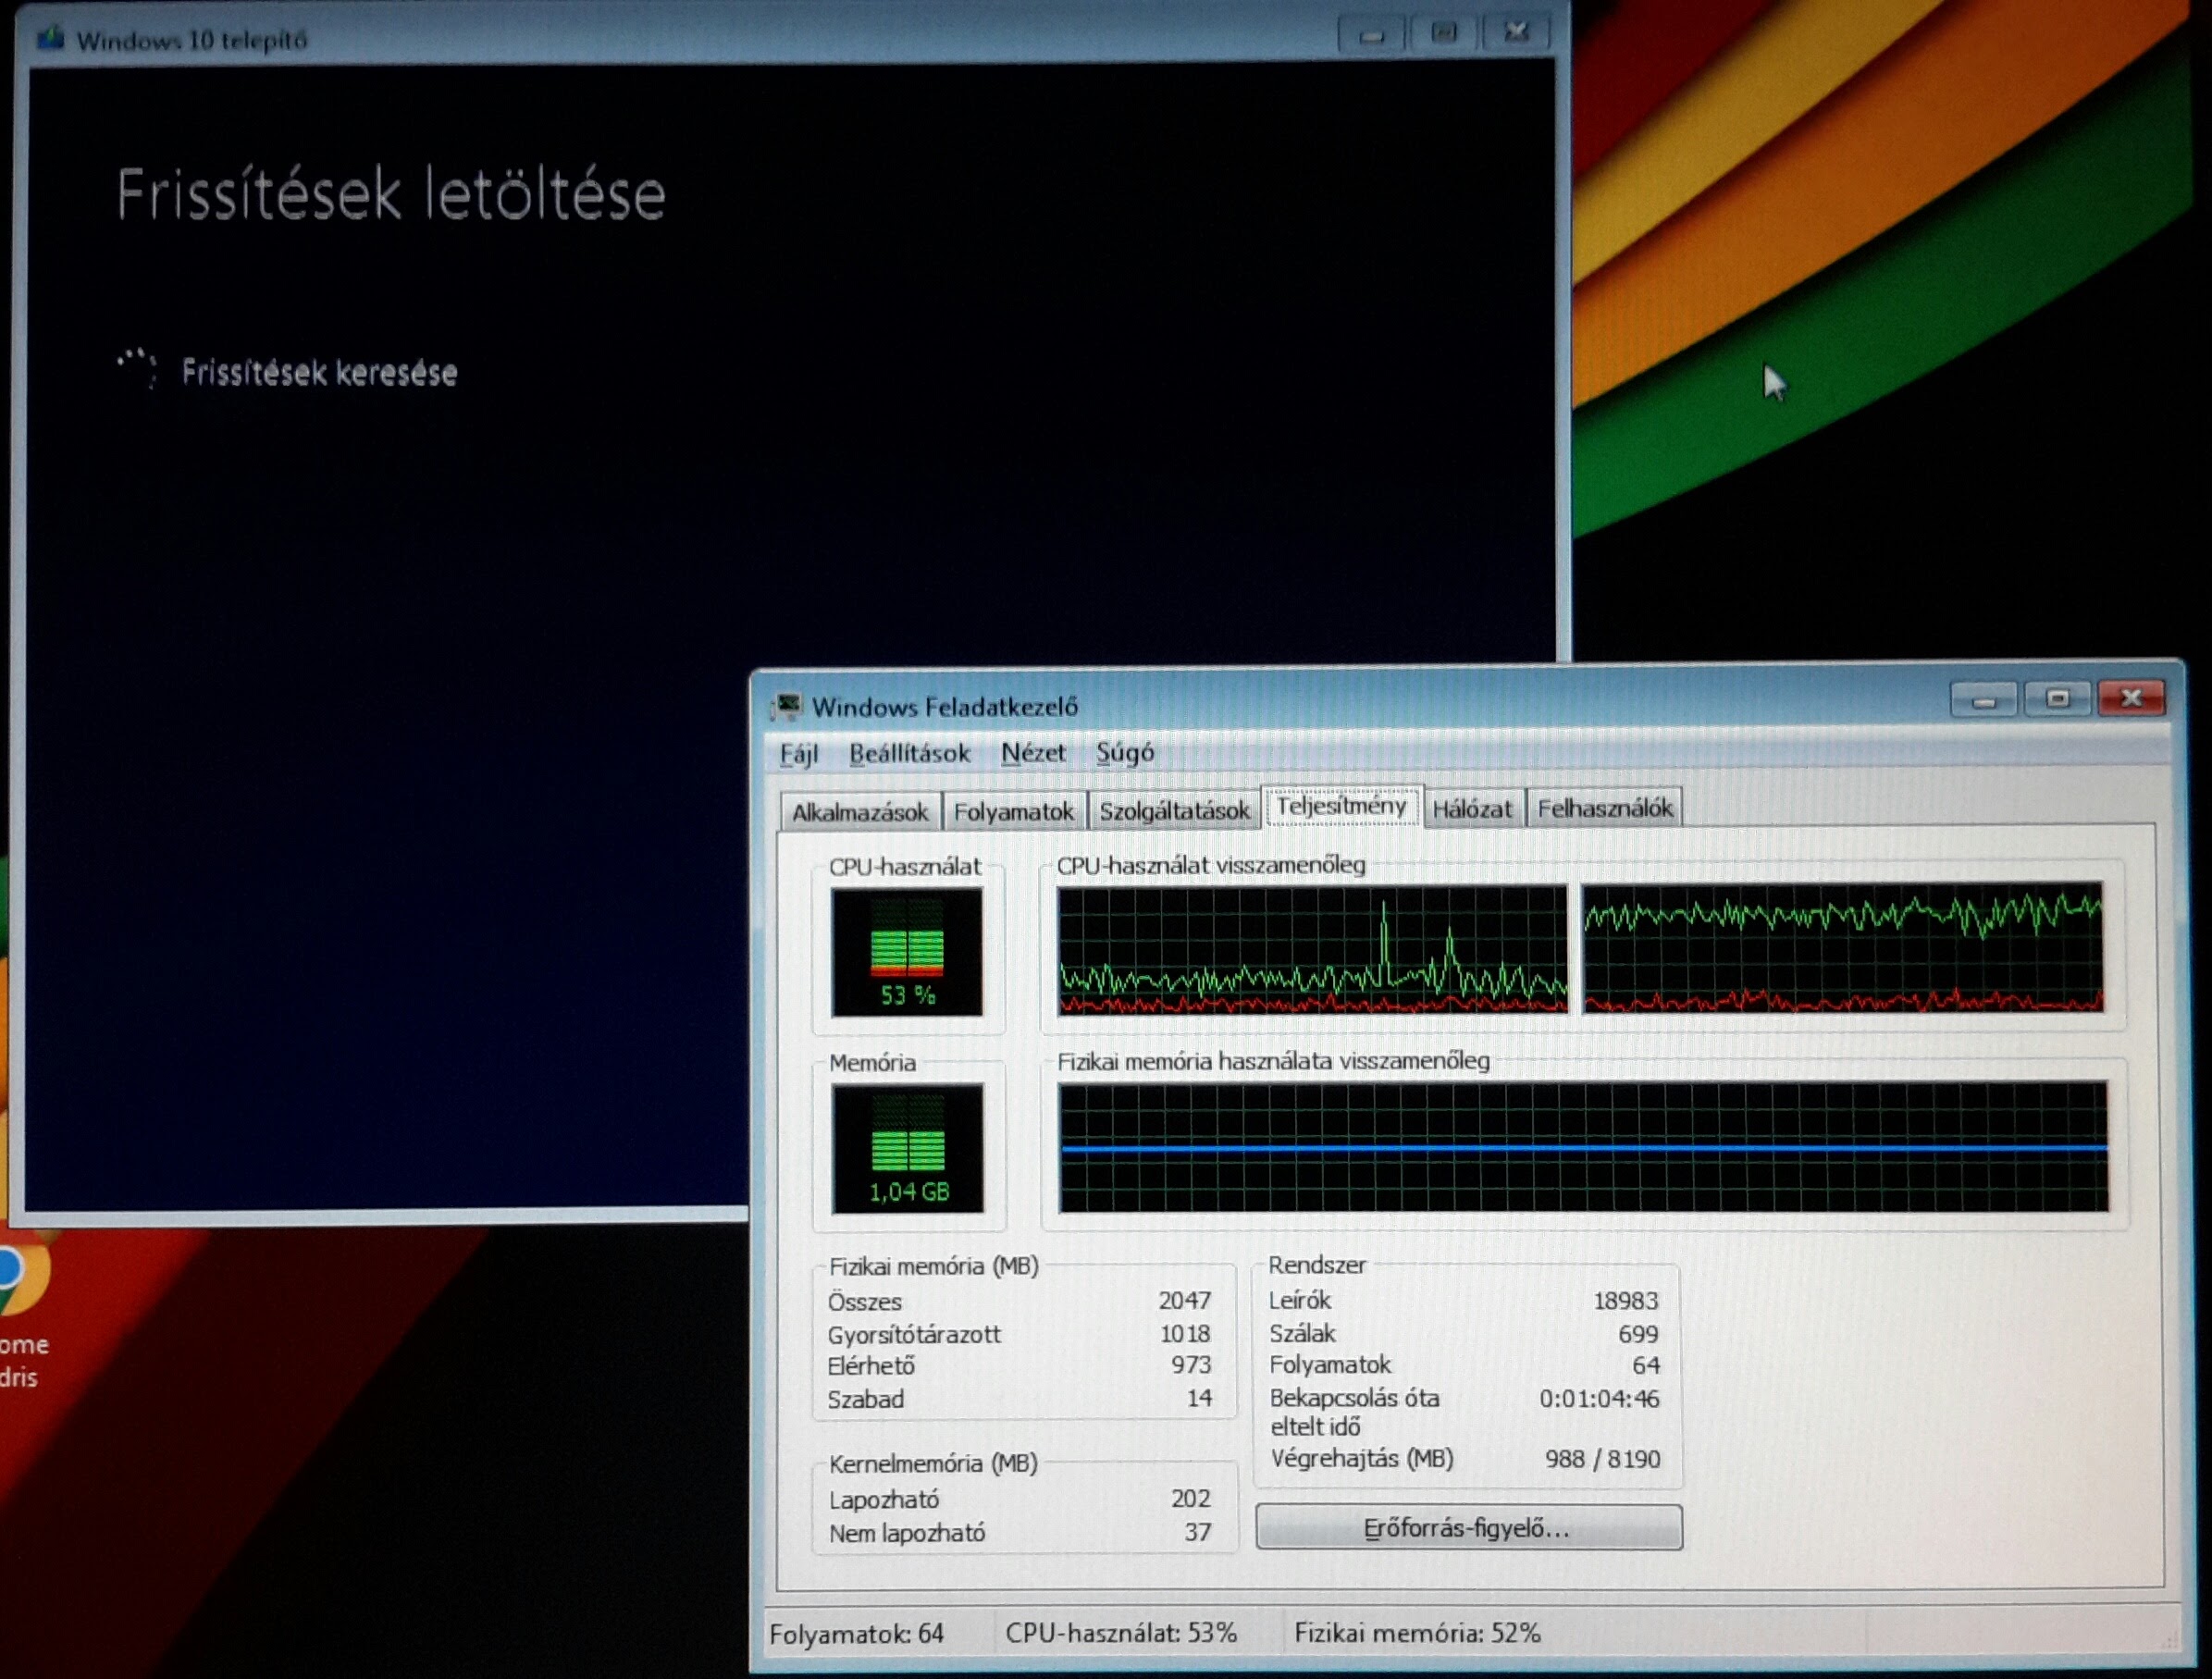
Task: Minimize the Windows 10 telepítő window
Action: (1372, 36)
